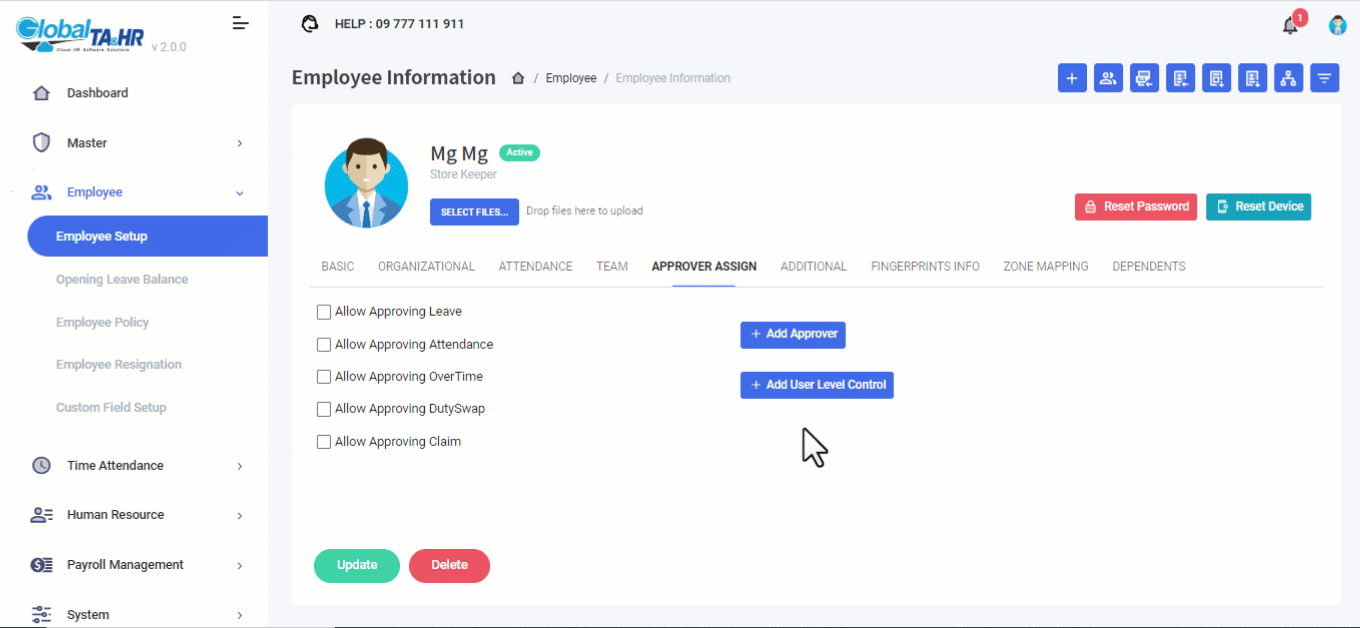Open user profile avatar in top bar

pos(1337,26)
